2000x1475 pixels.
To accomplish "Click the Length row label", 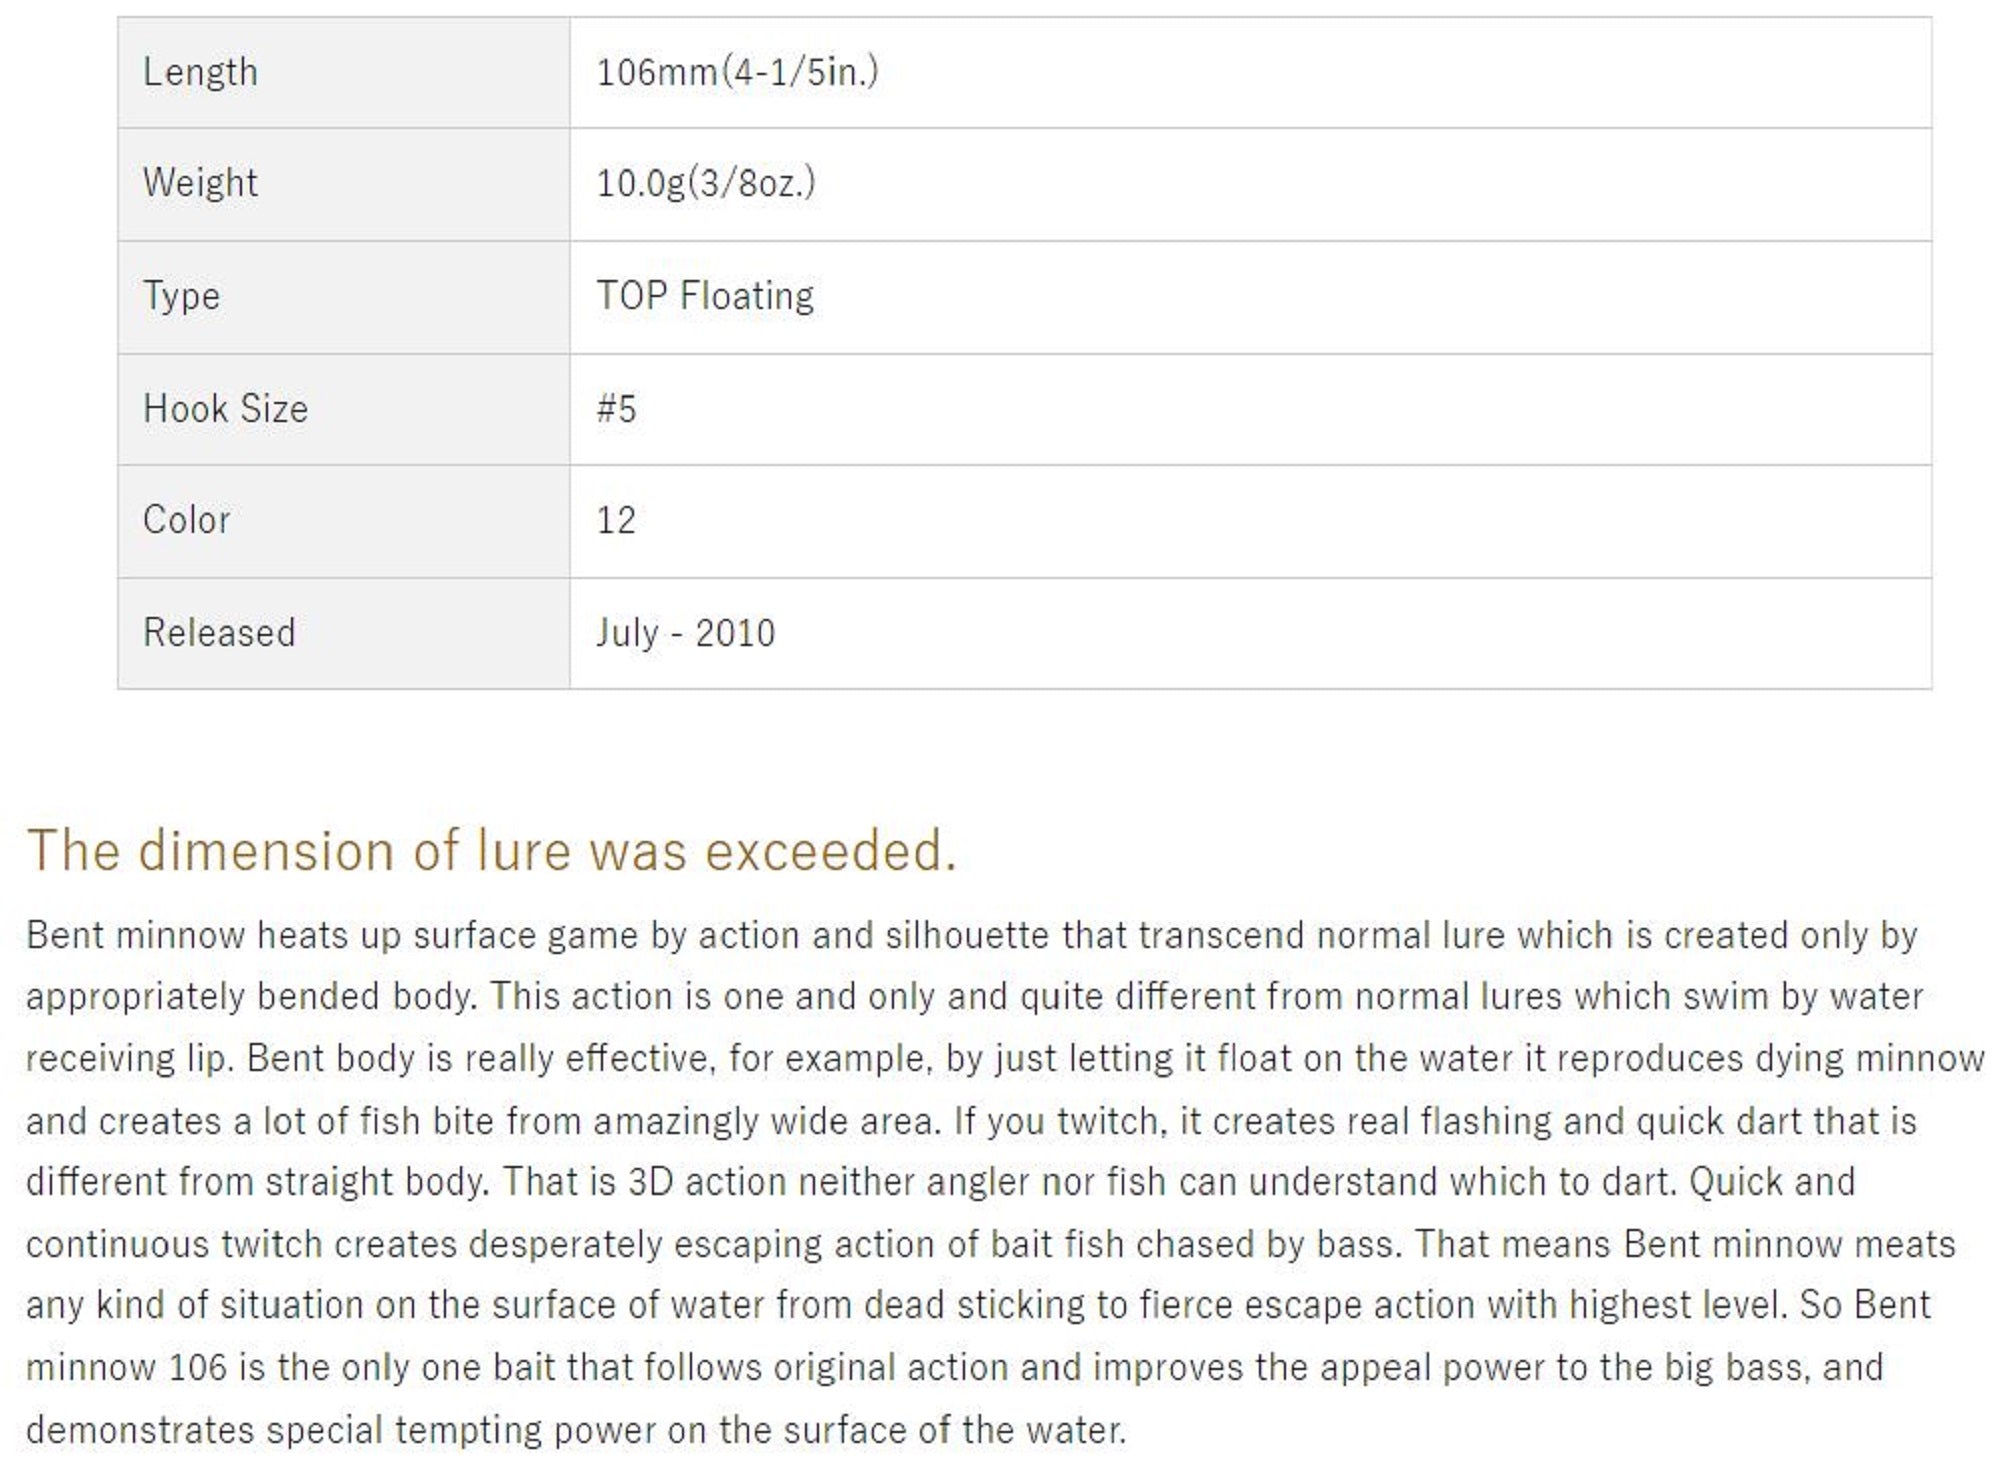I will 200,73.
